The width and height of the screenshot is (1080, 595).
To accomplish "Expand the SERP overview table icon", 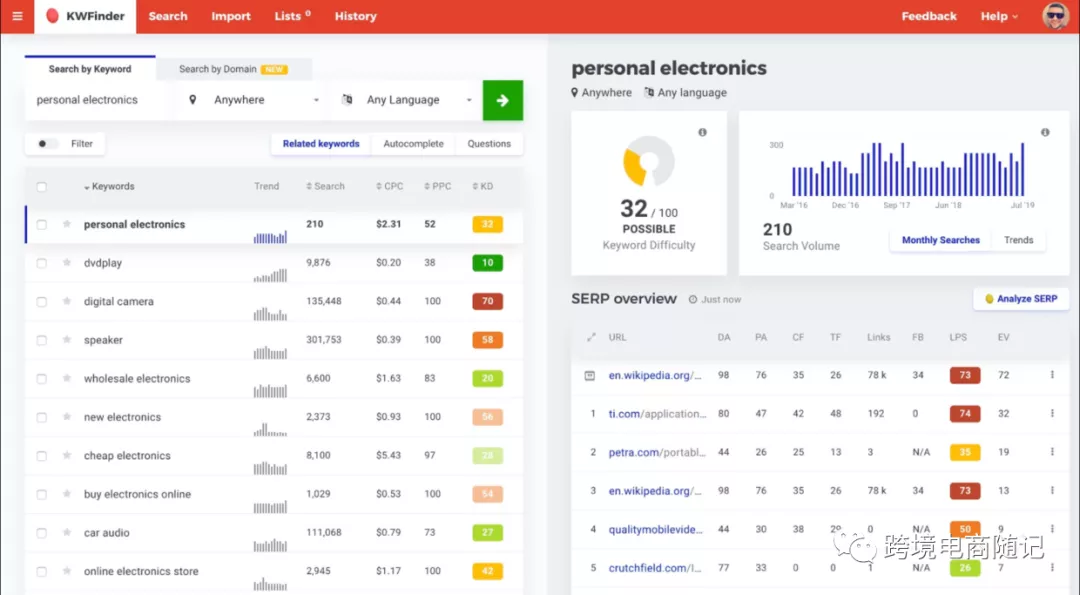I will click(591, 337).
